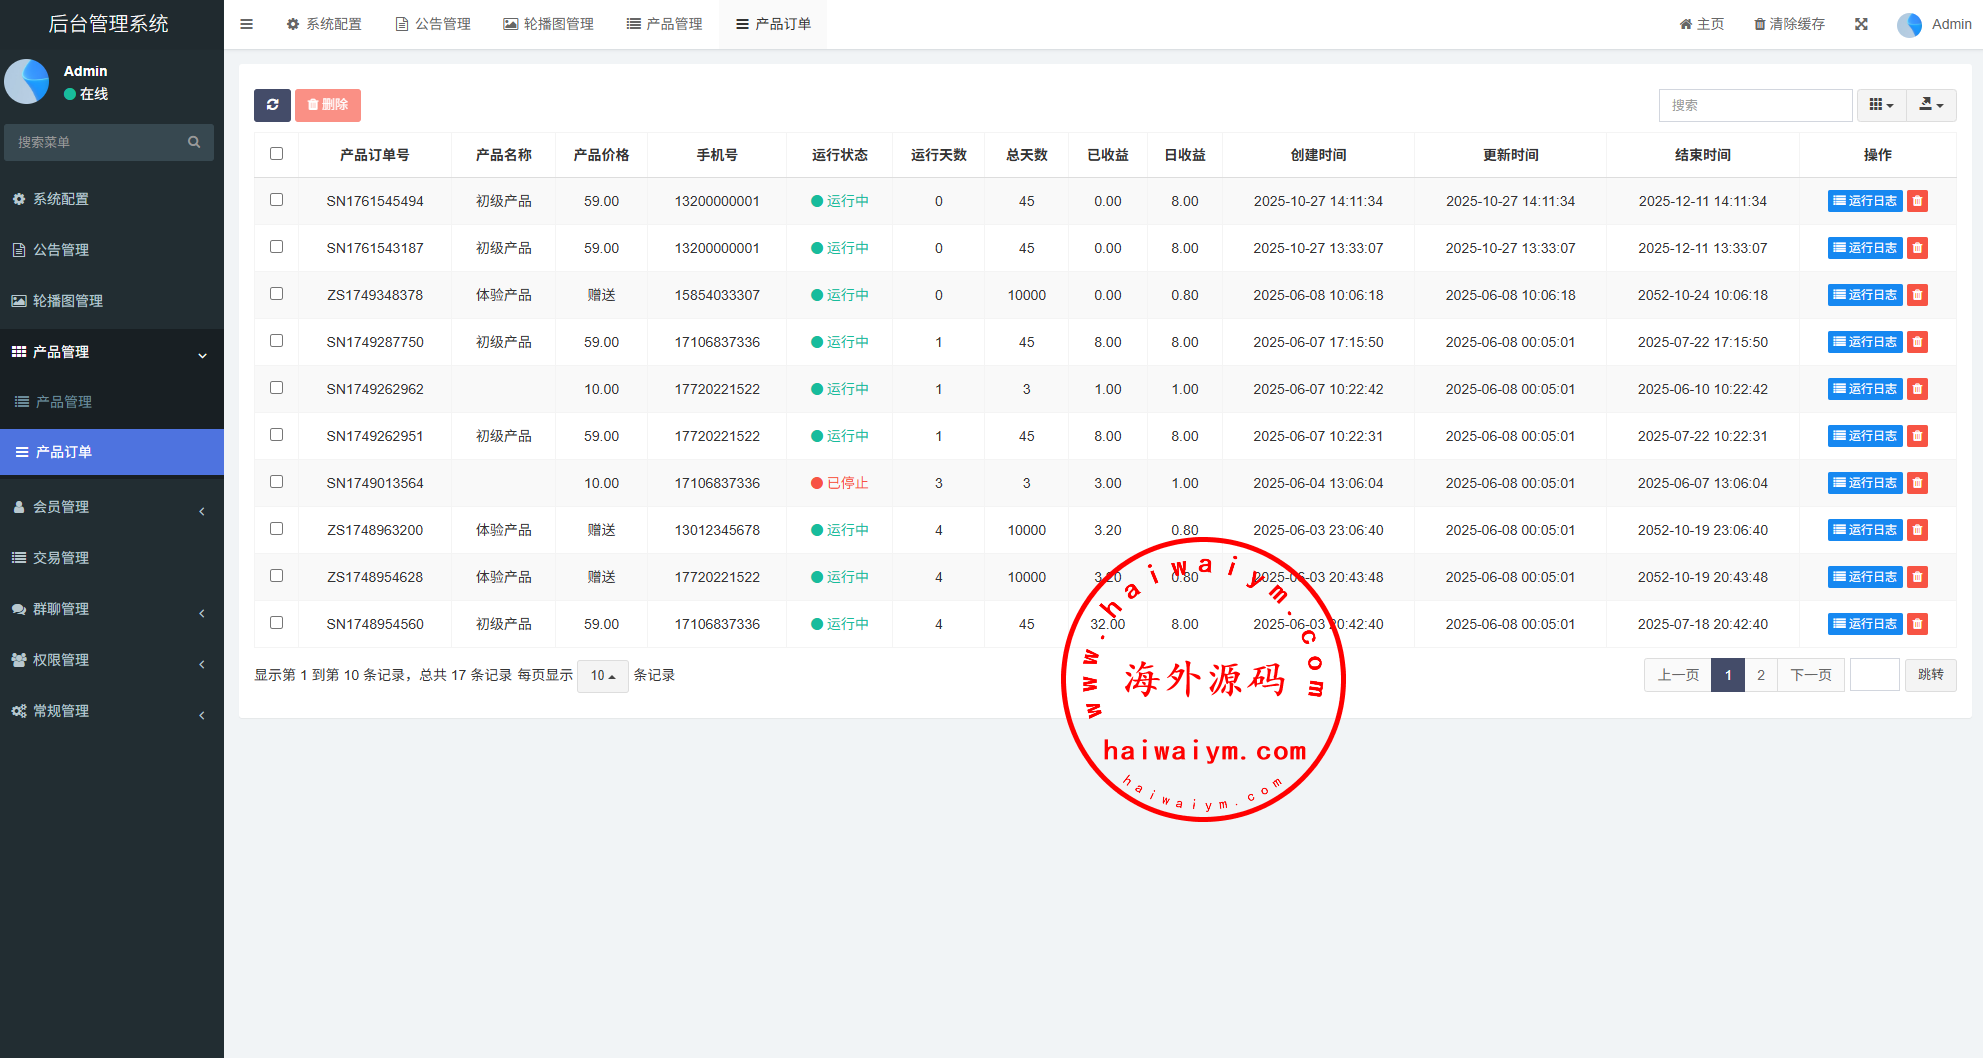Select the checkbox for order SN1761543187

point(277,247)
